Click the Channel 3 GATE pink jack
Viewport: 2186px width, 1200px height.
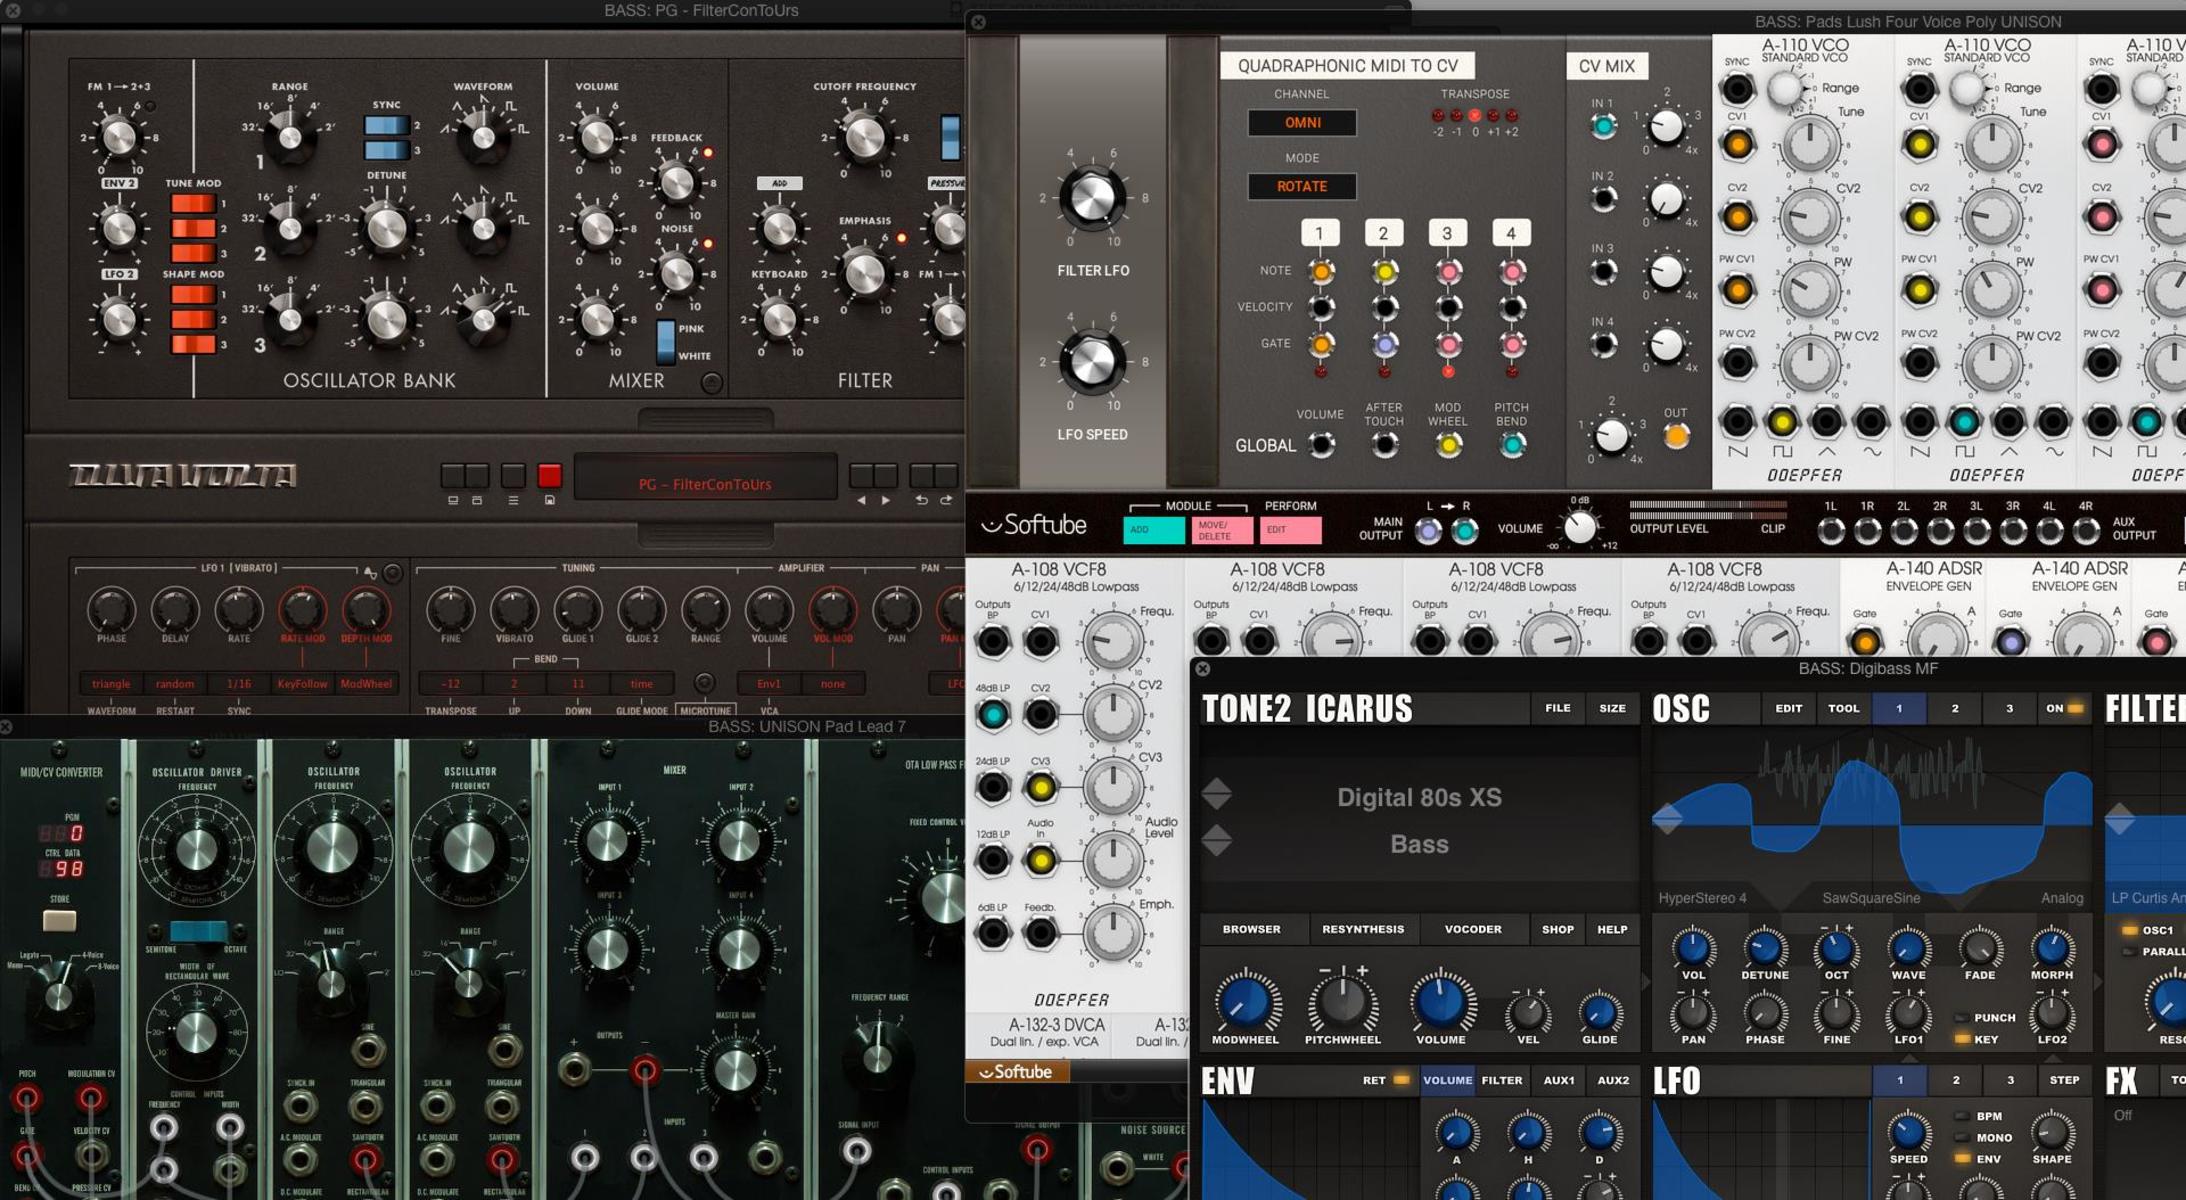(x=1447, y=344)
